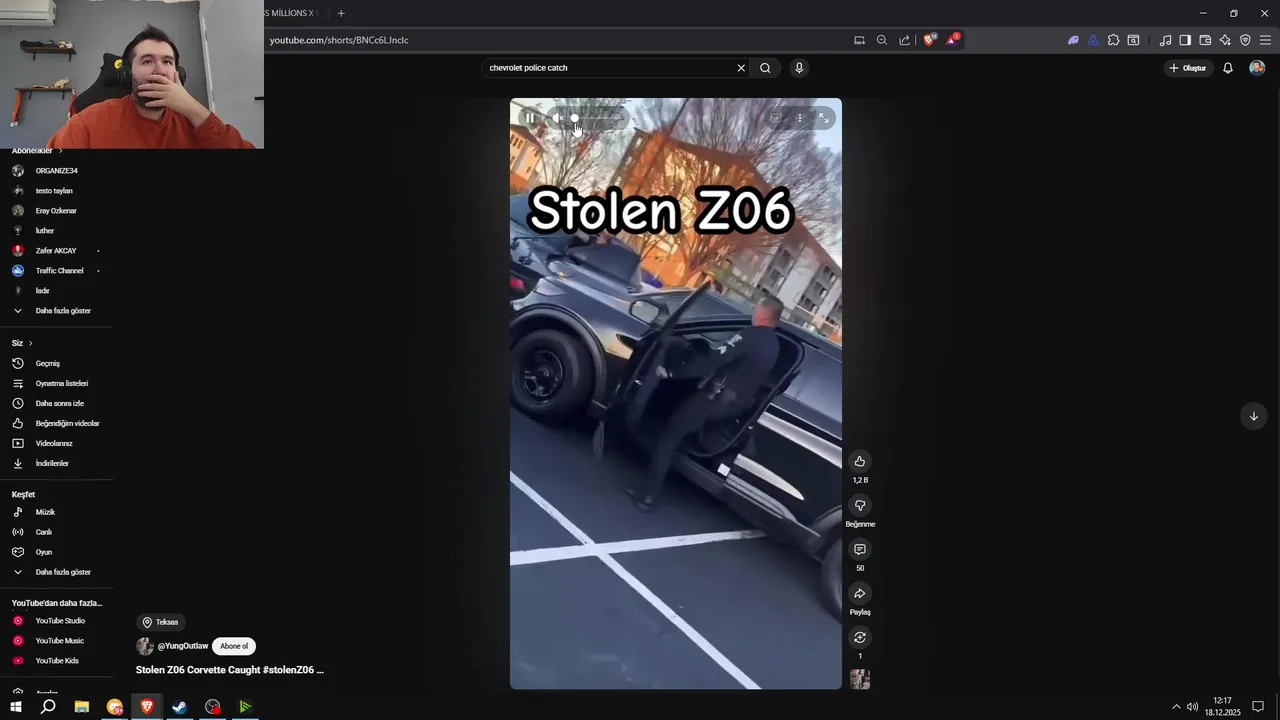Open the YouTube account avatar menu
This screenshot has height=720, width=1280.
point(1257,68)
